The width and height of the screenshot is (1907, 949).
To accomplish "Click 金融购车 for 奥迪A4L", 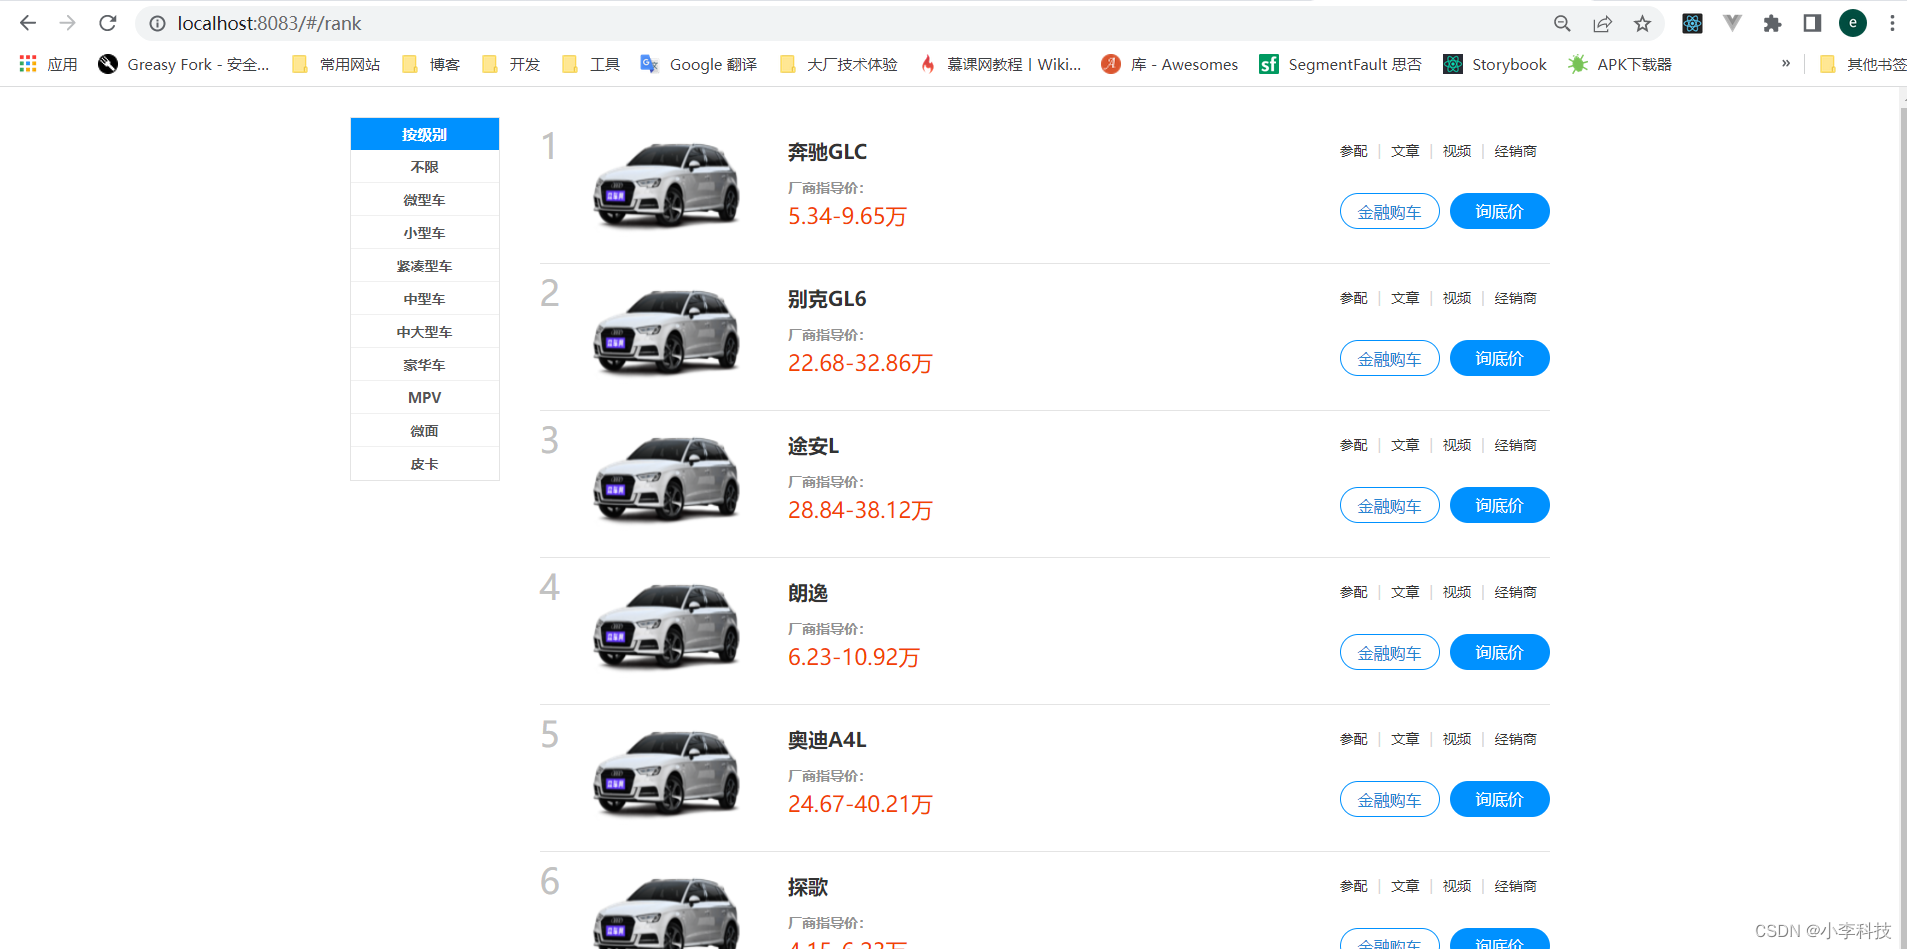I will pyautogui.click(x=1390, y=799).
